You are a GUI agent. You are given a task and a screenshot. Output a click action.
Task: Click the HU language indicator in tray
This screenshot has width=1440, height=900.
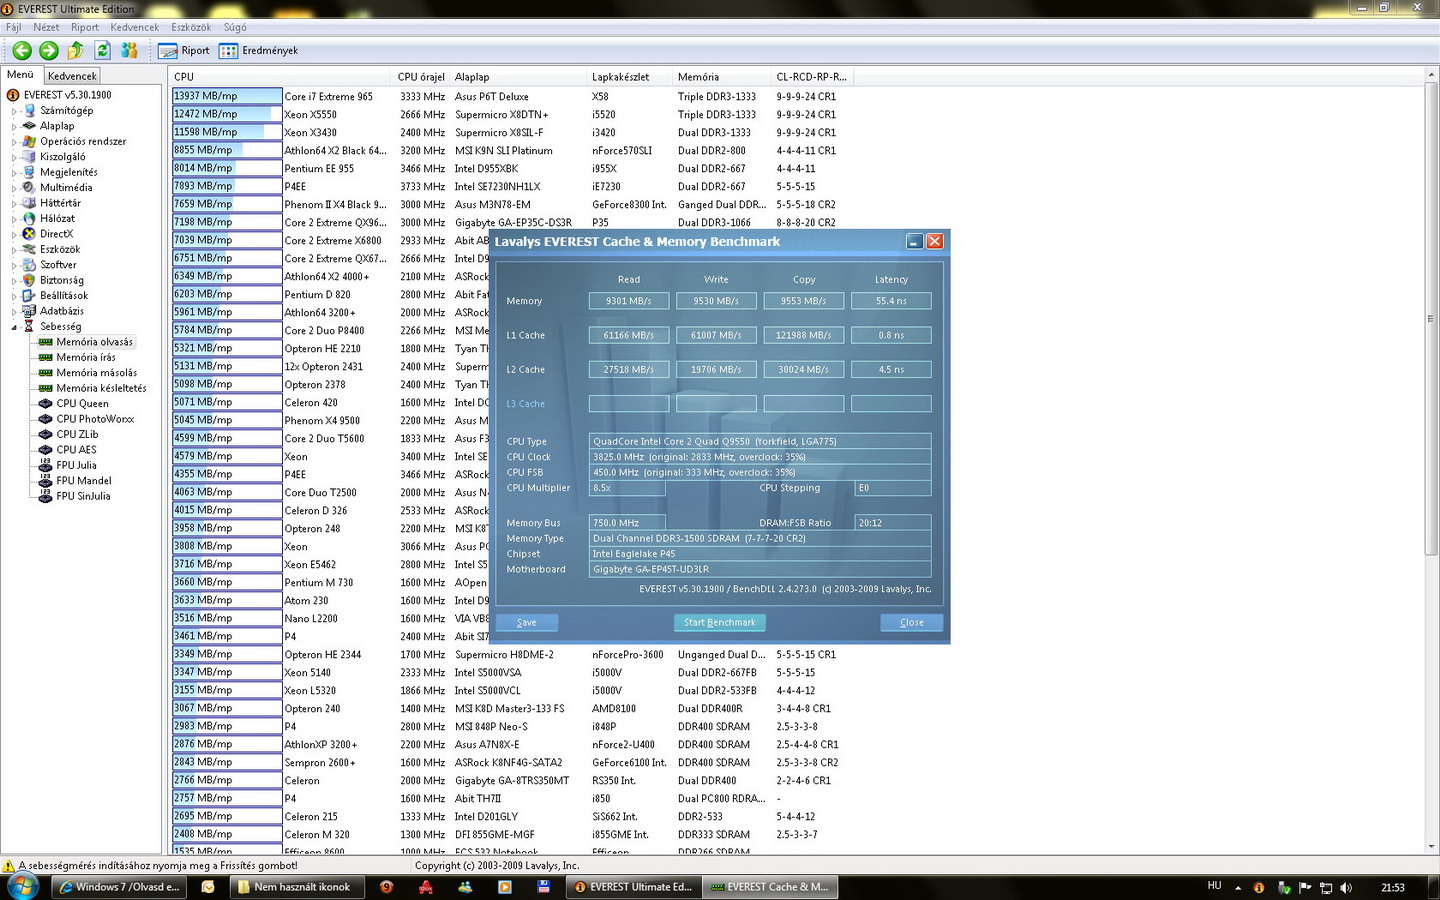(x=1214, y=886)
